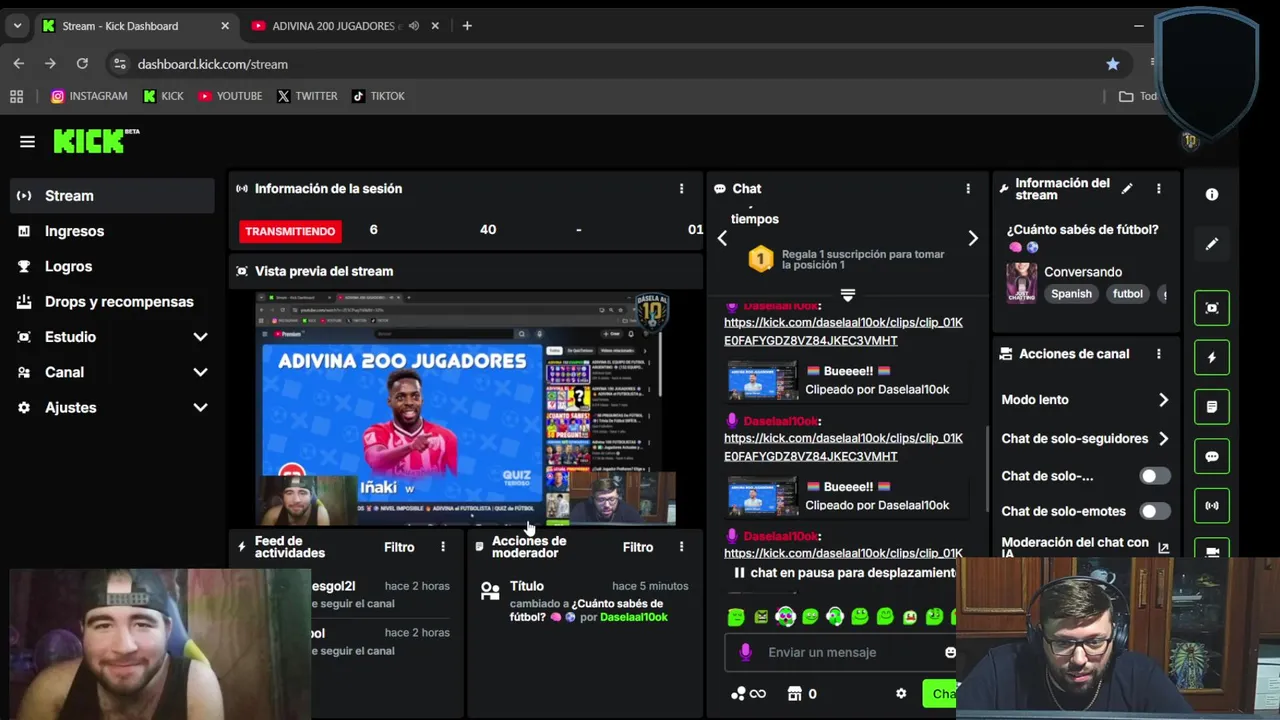Toggle the chat bubble icon in the right toolbar

click(1212, 456)
